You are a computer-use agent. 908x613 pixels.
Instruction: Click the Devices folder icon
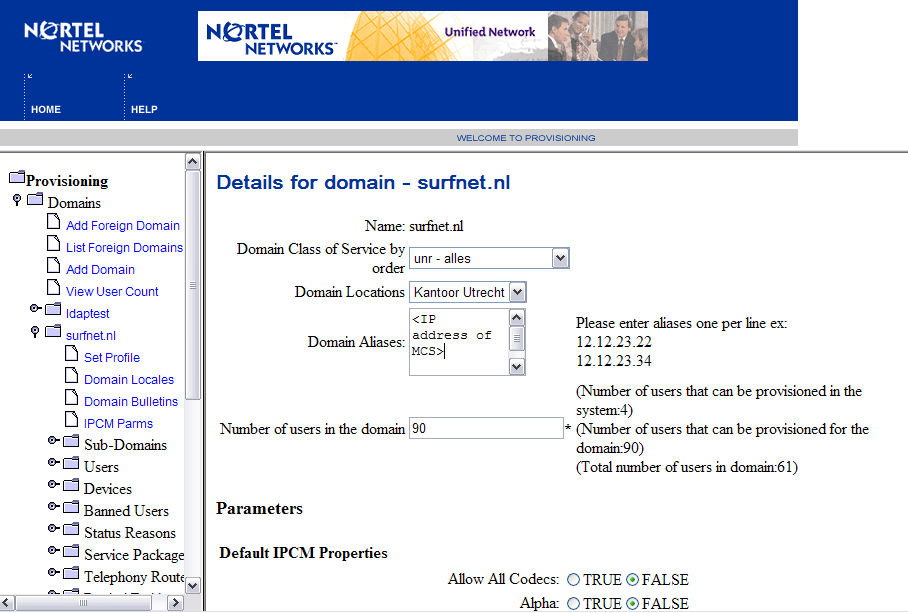[x=71, y=485]
